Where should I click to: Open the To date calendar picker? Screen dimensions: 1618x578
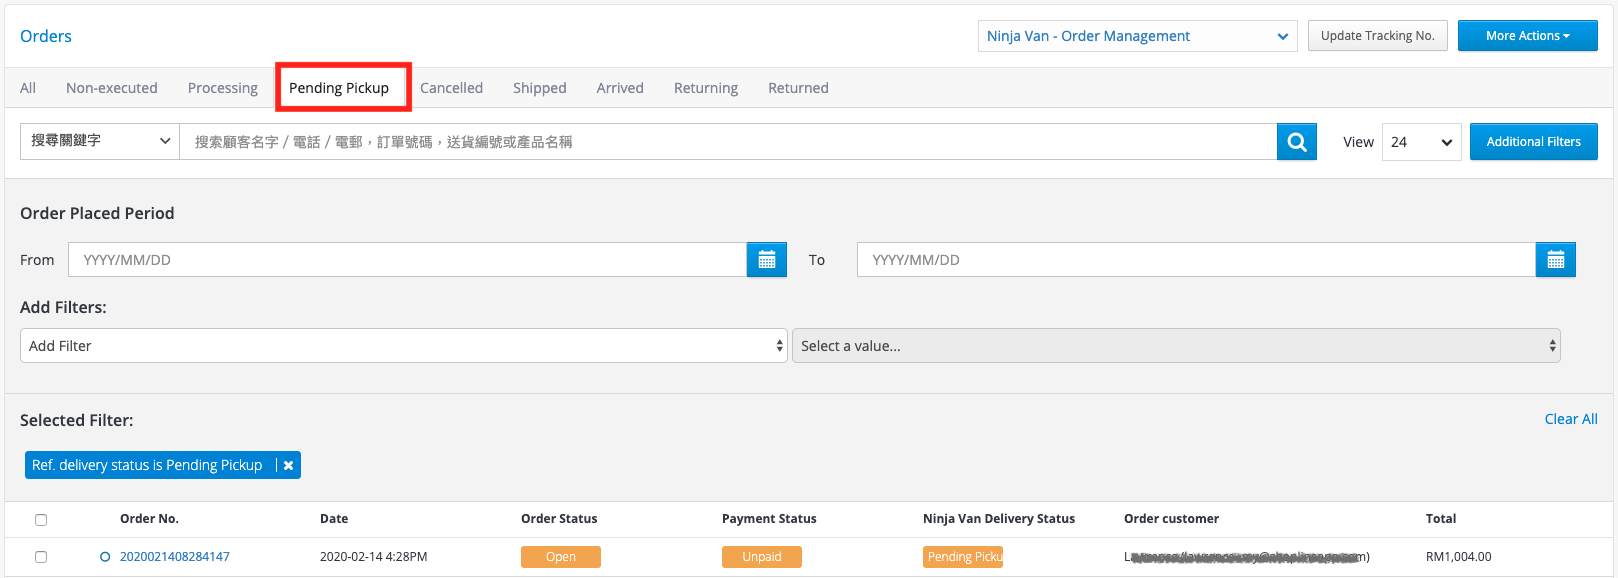[1556, 260]
